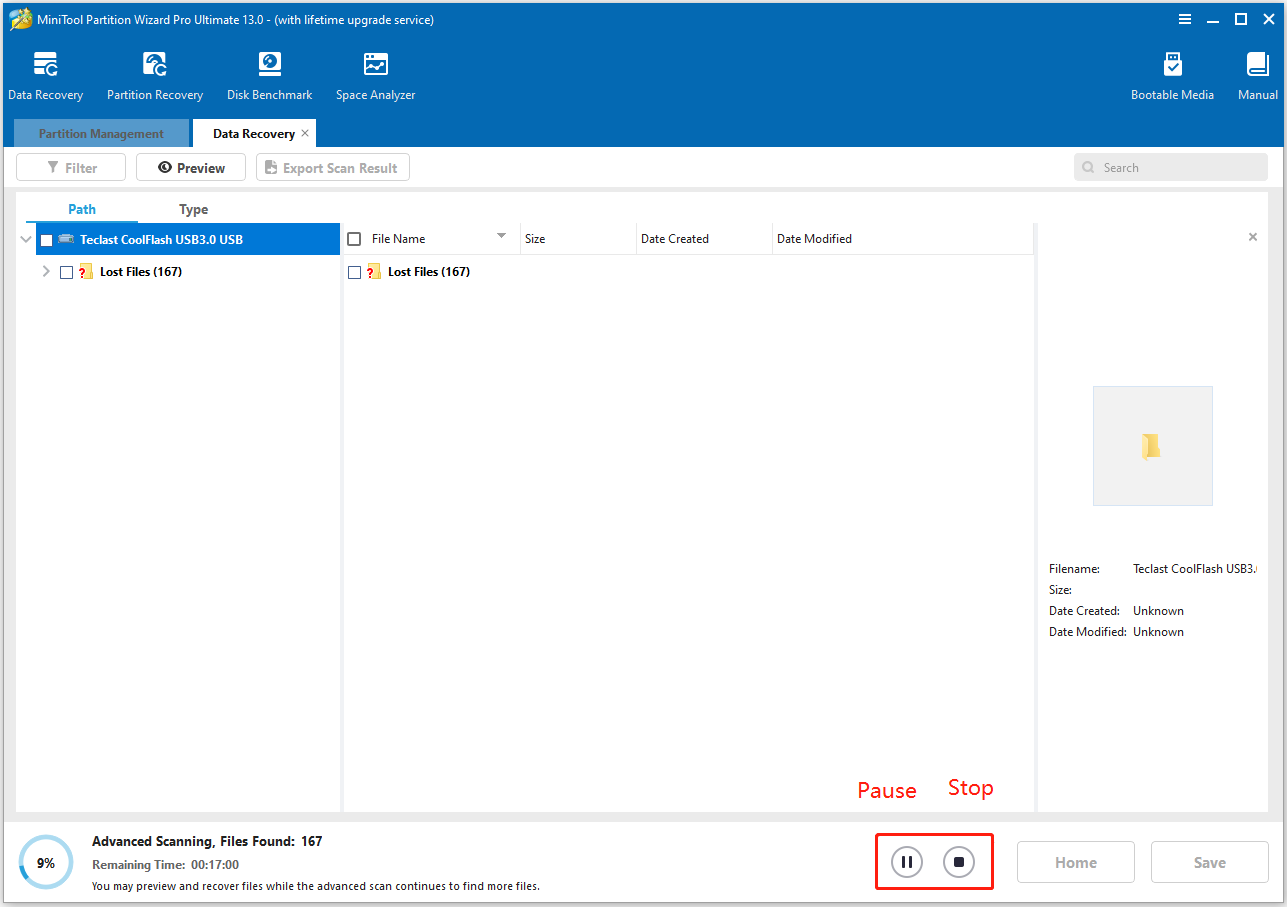Collapse the Teclast CoolFlash USB drive node
Viewport: 1287px width, 907px height.
(x=25, y=239)
